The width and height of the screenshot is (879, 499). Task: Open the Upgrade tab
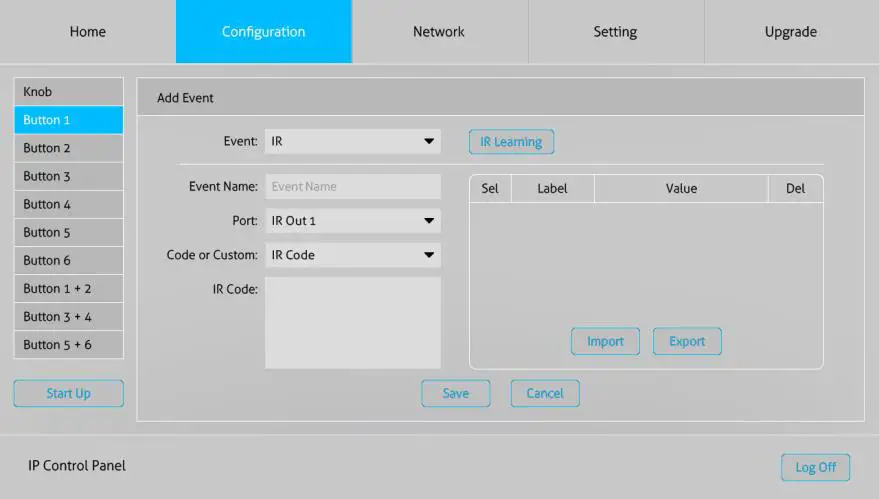(791, 31)
